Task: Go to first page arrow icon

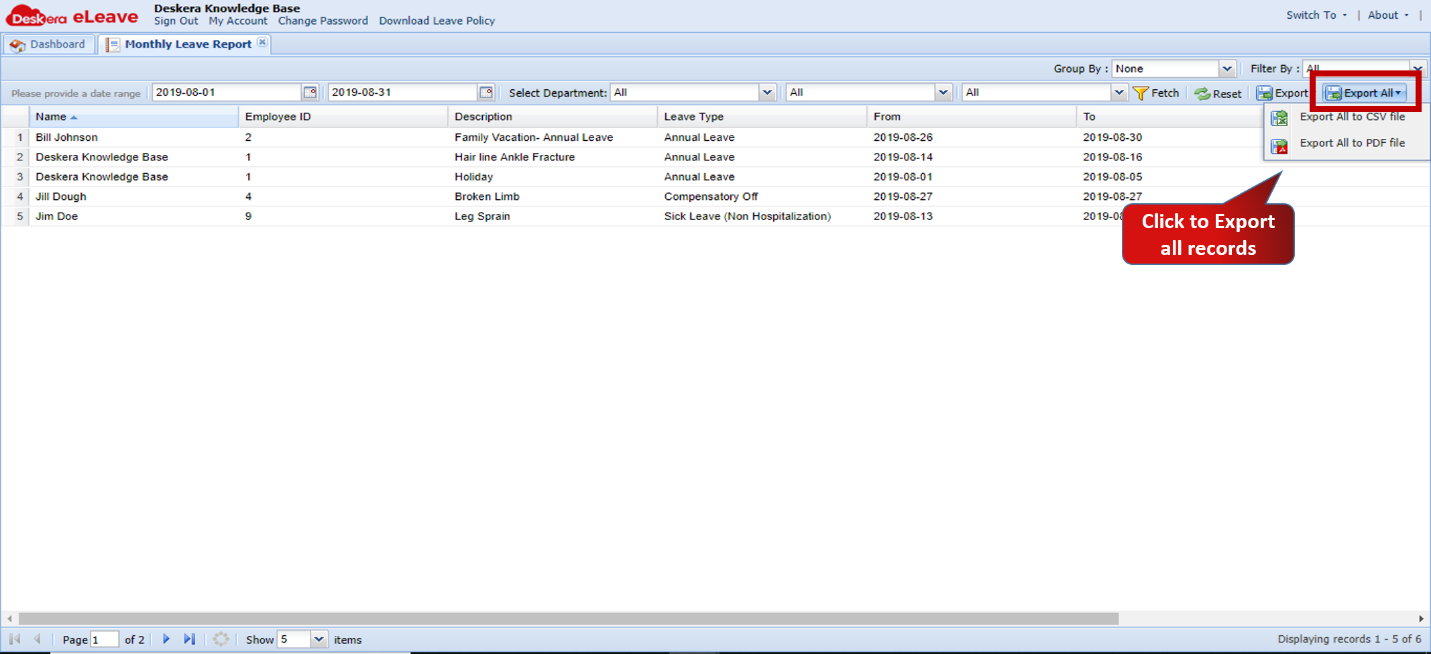Action: 15,639
